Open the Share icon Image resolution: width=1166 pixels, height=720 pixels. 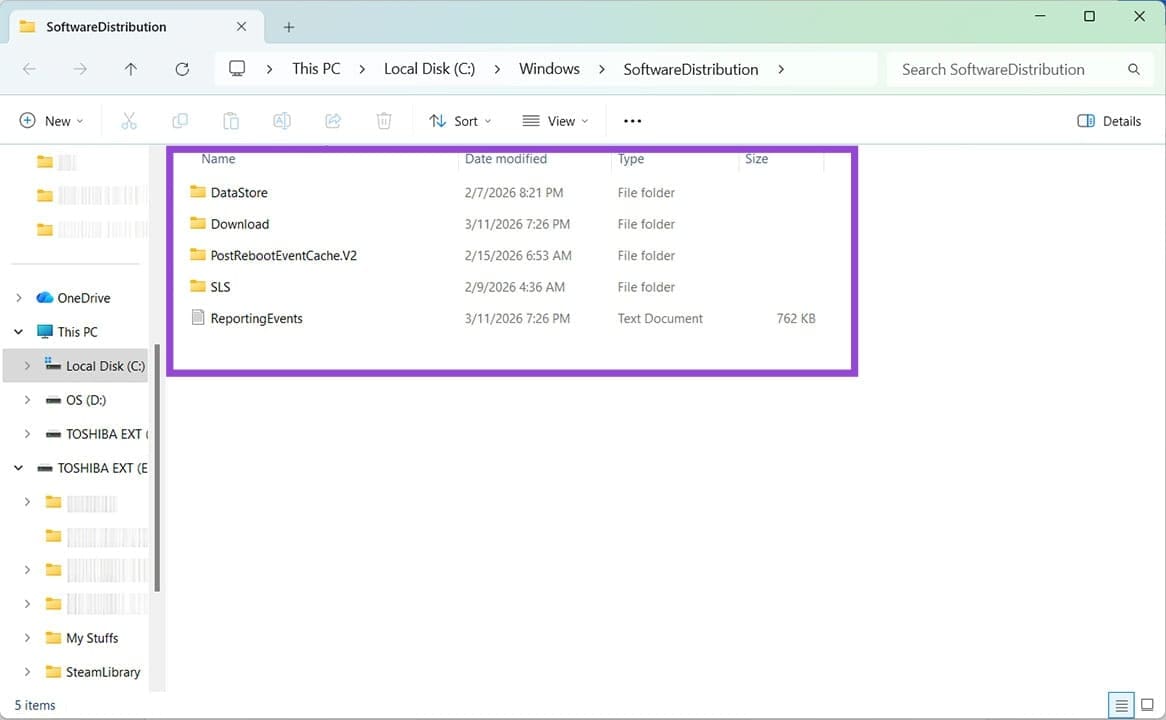click(x=332, y=120)
